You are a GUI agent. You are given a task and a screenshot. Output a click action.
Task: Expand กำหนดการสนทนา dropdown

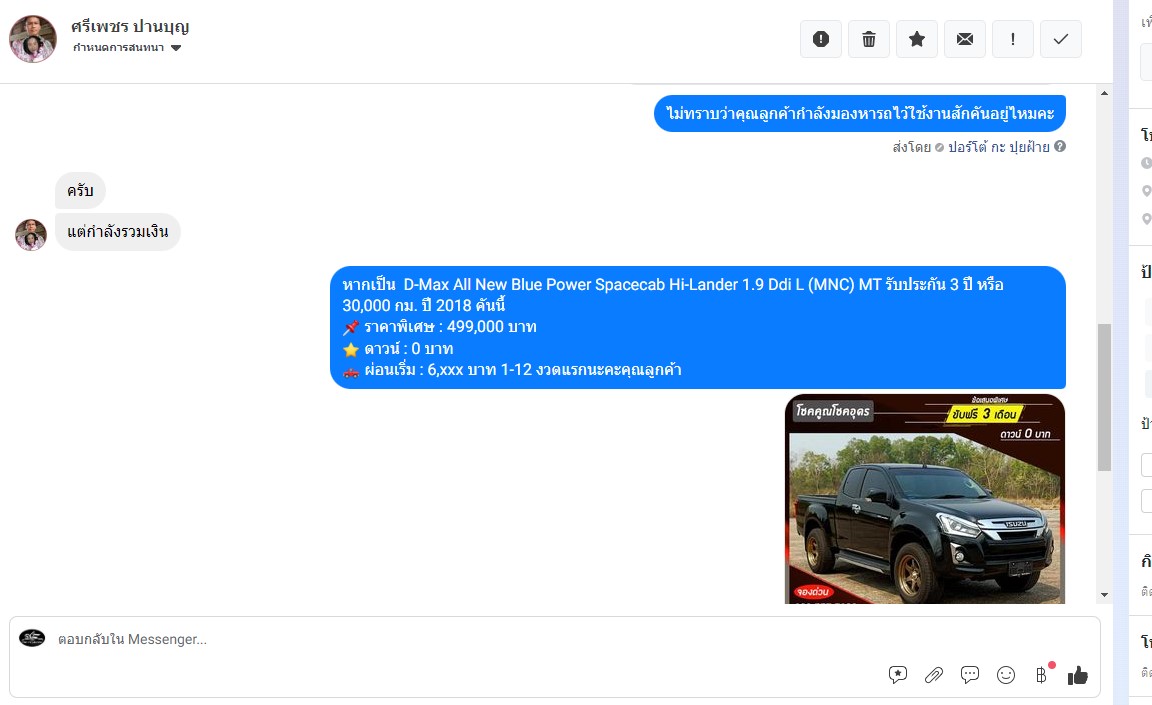(x=127, y=48)
